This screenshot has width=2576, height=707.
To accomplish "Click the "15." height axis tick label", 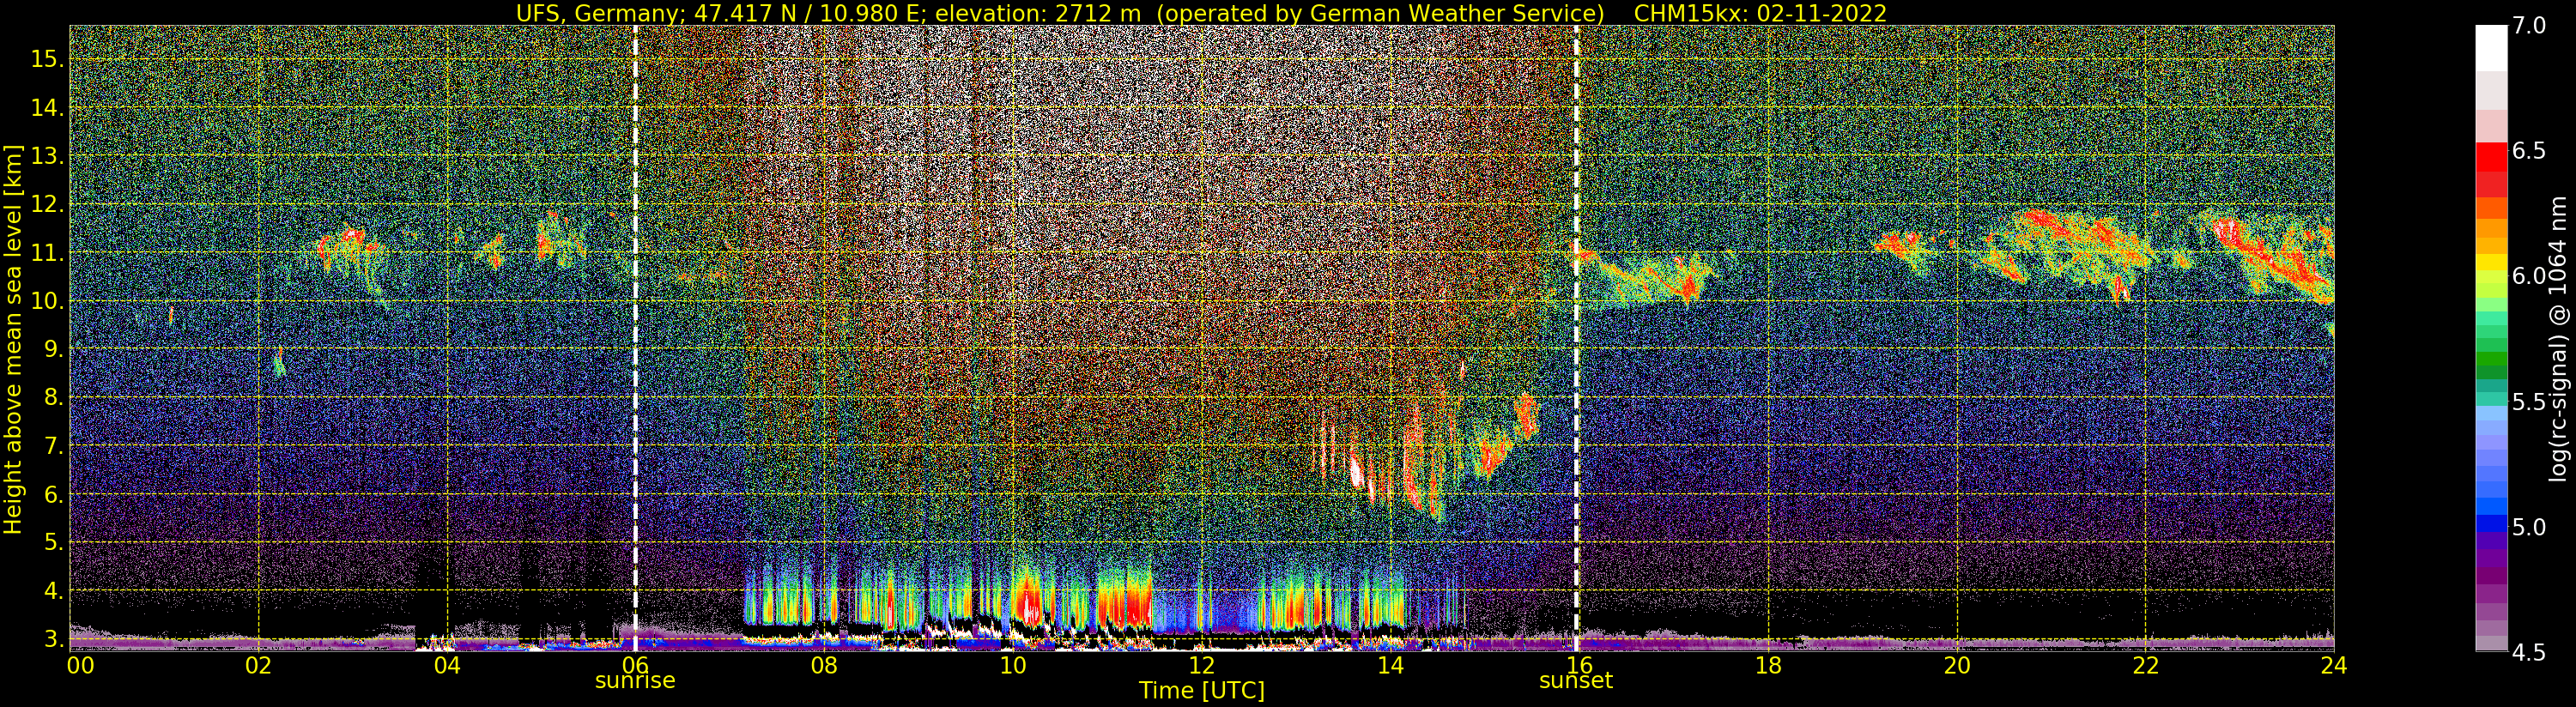I will point(47,59).
